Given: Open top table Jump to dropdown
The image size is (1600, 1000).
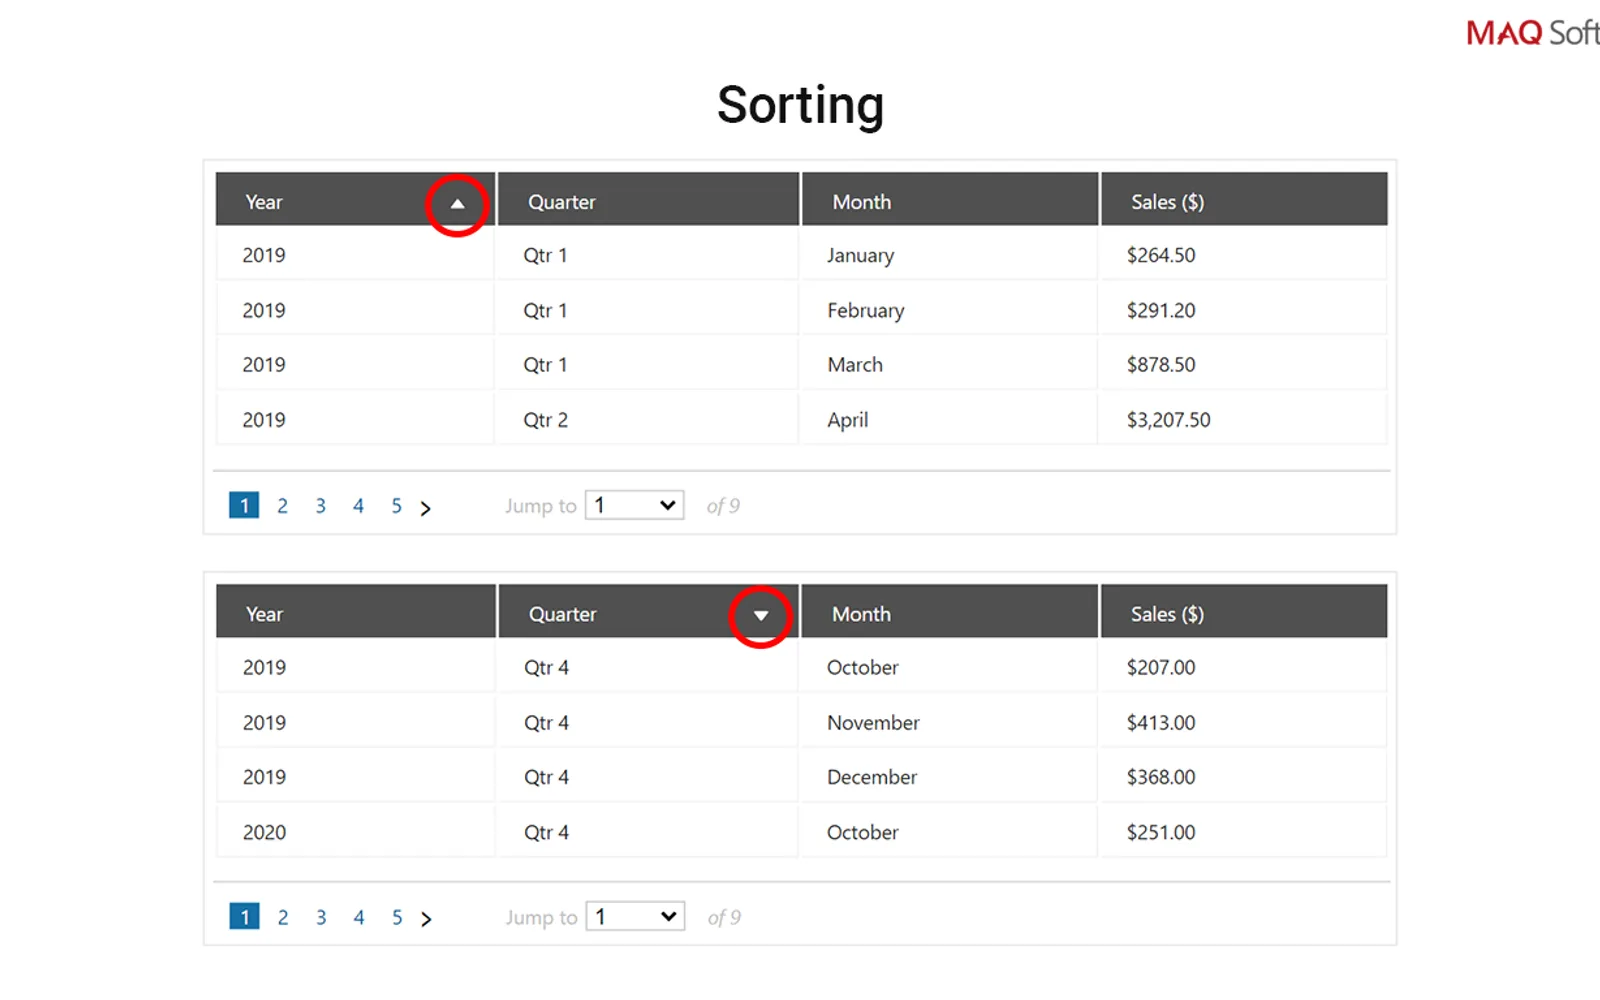Looking at the screenshot, I should [x=635, y=505].
